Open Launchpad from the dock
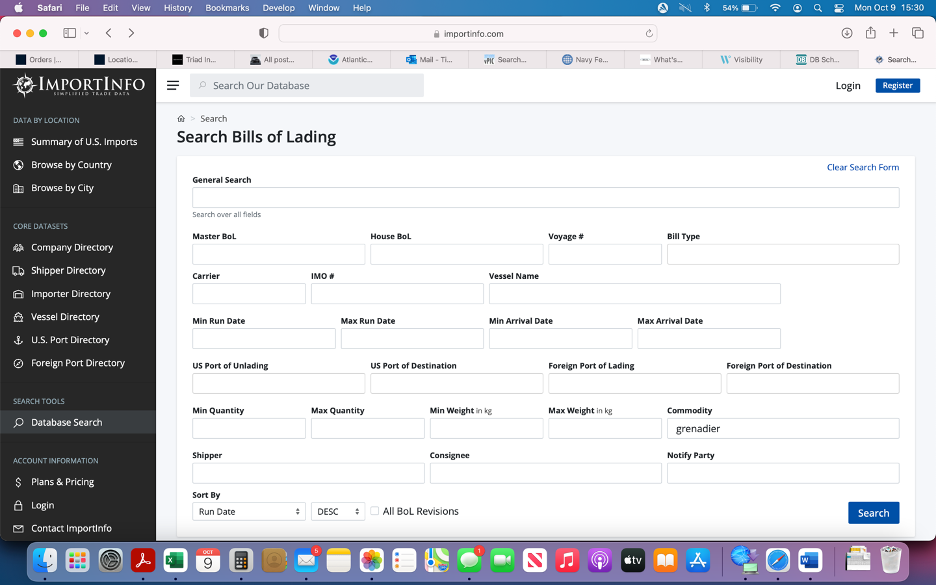The image size is (936, 586). pyautogui.click(x=78, y=560)
